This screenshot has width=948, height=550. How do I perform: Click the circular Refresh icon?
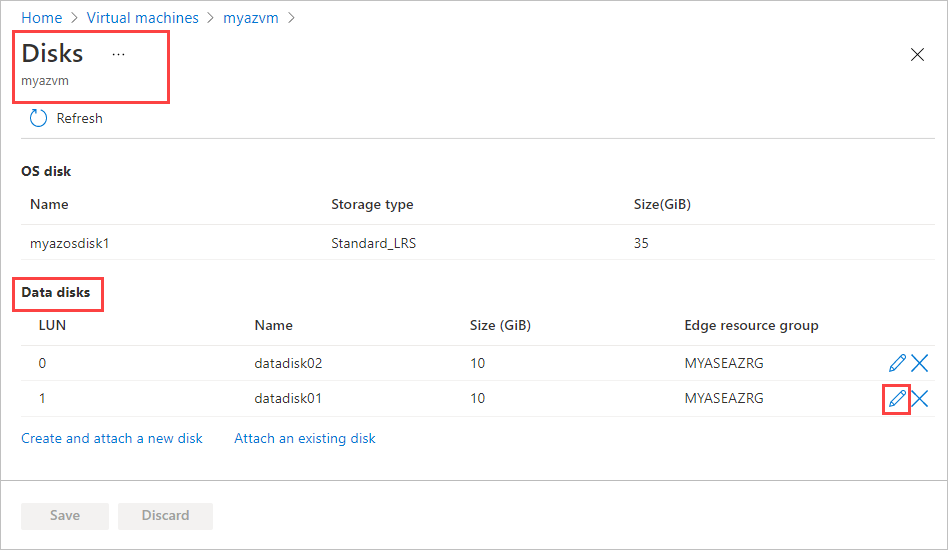click(x=38, y=118)
